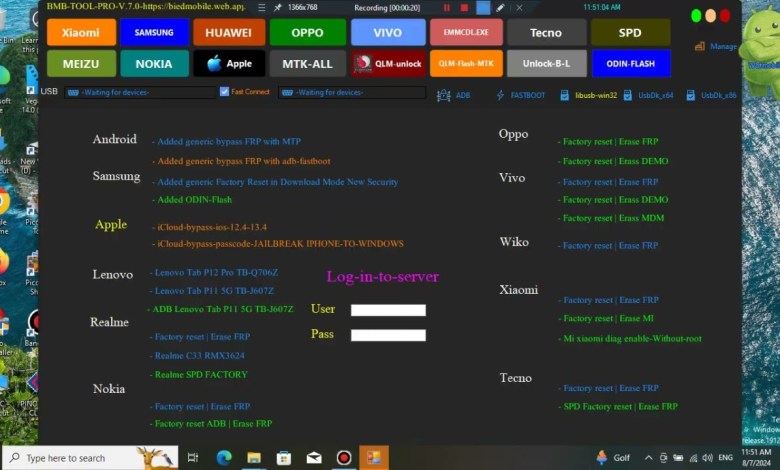
Task: Open Task View on the taskbar
Action: [x=193, y=458]
